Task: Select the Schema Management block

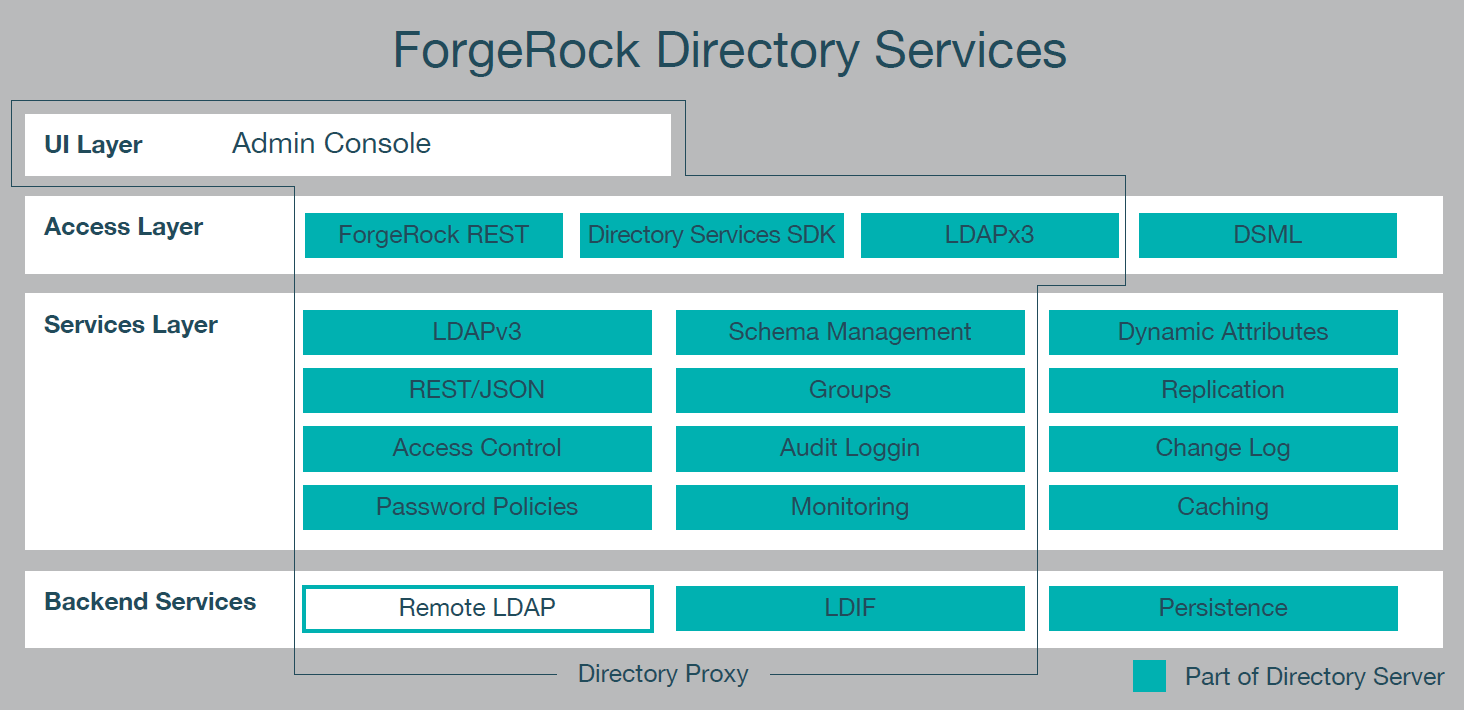Action: click(x=850, y=332)
